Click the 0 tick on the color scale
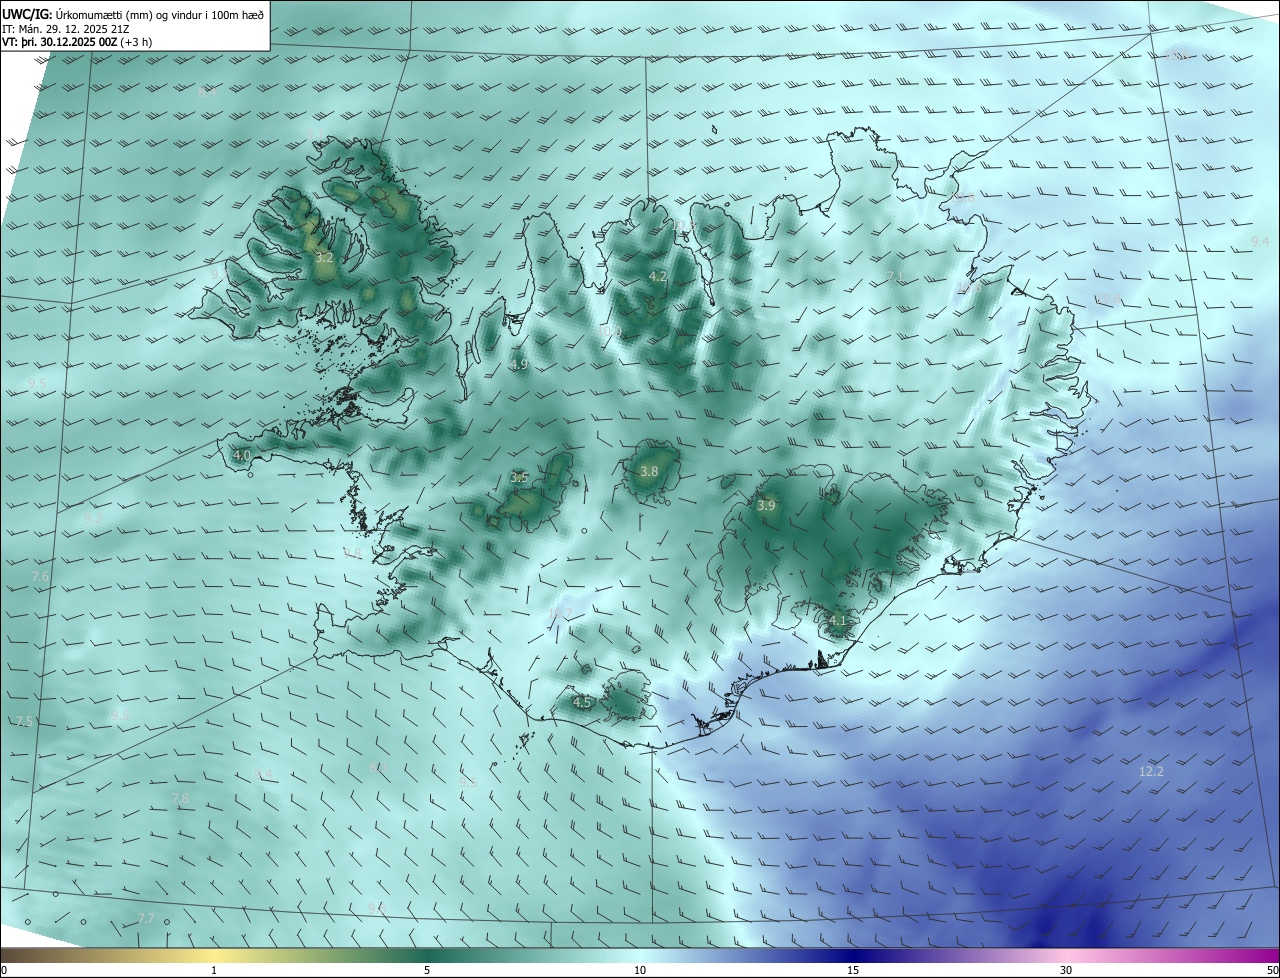 [x=3, y=970]
